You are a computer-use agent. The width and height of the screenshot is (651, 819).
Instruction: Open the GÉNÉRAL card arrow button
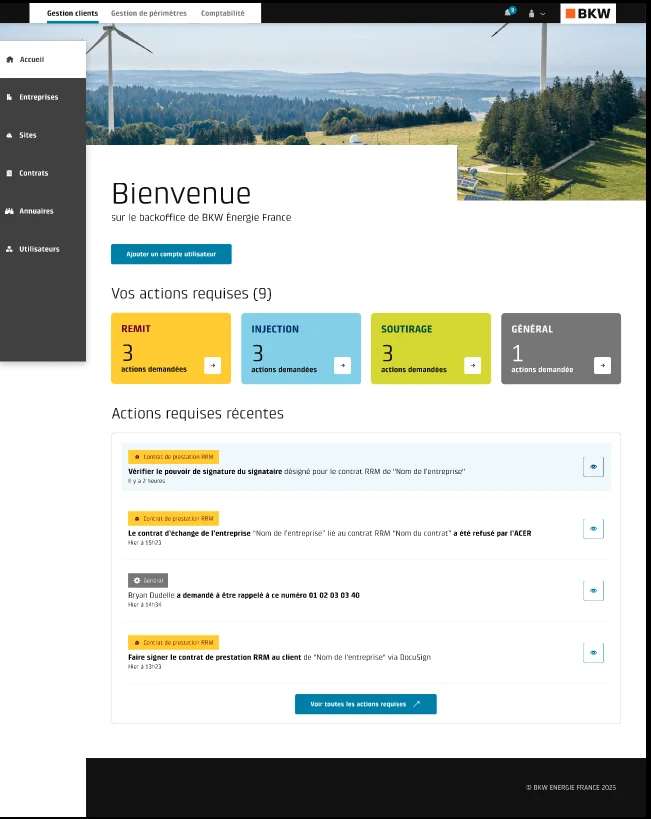602,365
